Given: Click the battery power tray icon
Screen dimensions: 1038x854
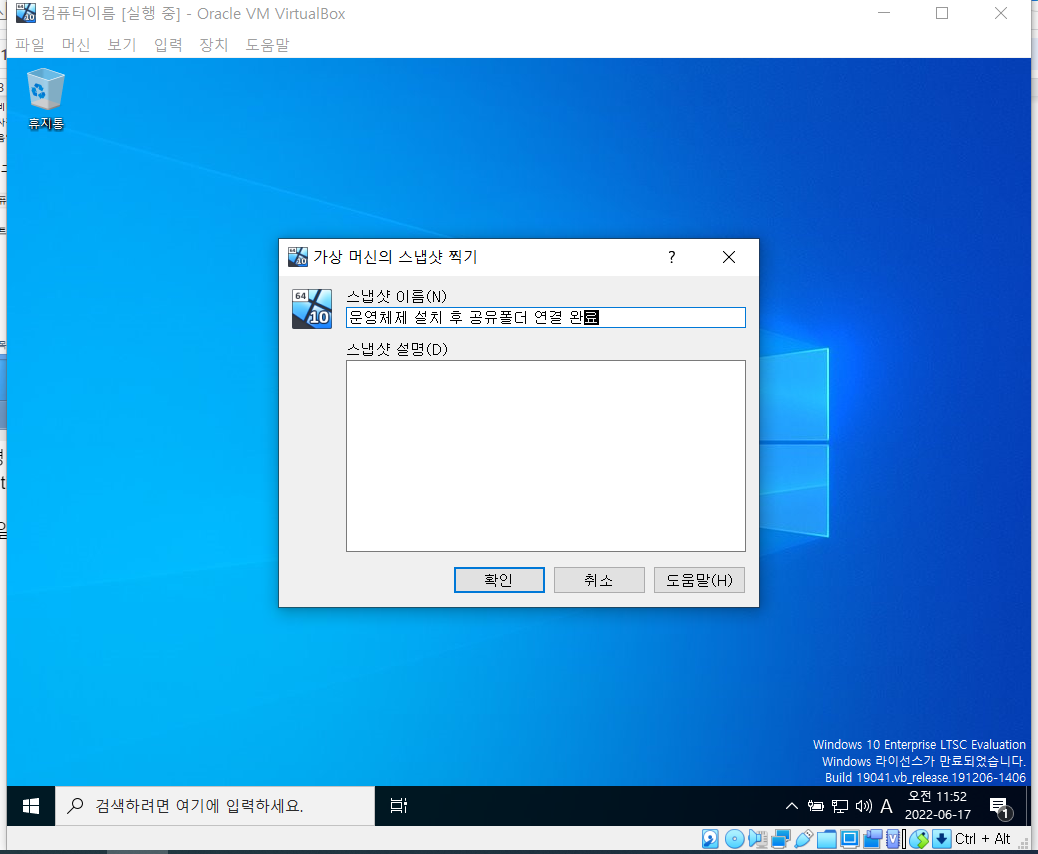Looking at the screenshot, I should click(x=816, y=806).
